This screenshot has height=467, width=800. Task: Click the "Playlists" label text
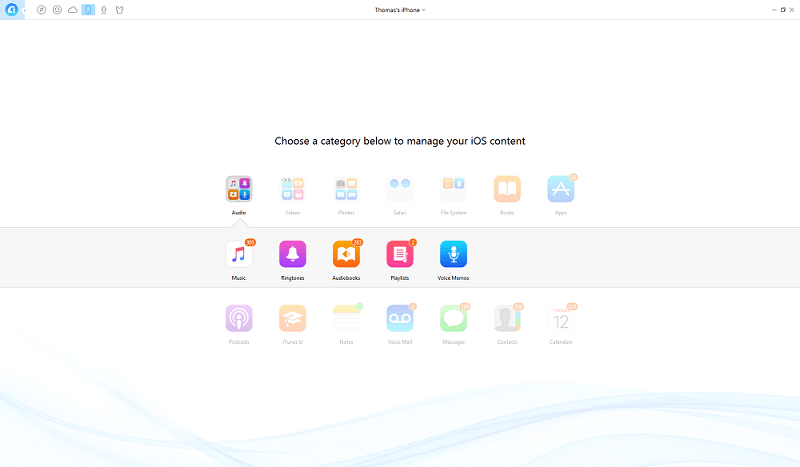coord(400,278)
